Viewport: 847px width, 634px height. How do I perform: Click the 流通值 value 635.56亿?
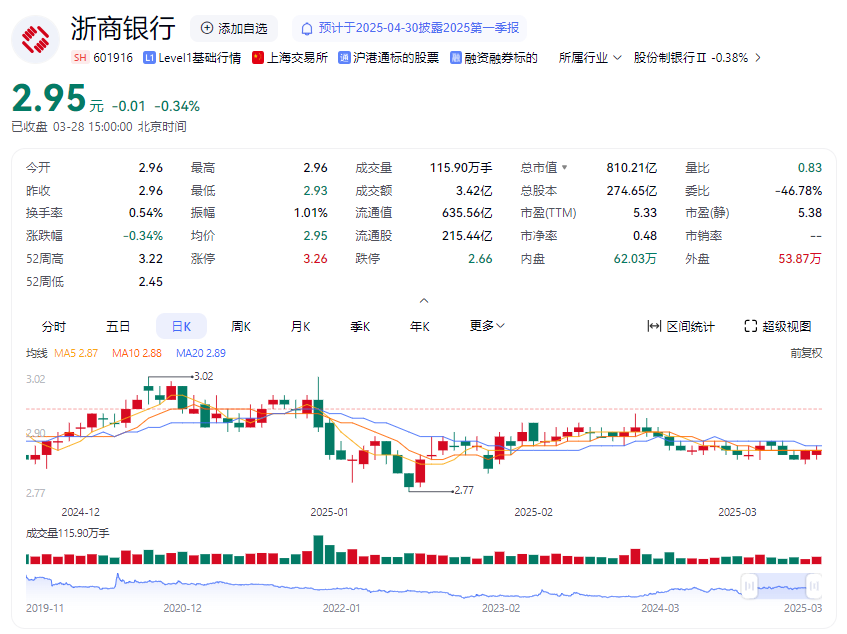point(467,213)
